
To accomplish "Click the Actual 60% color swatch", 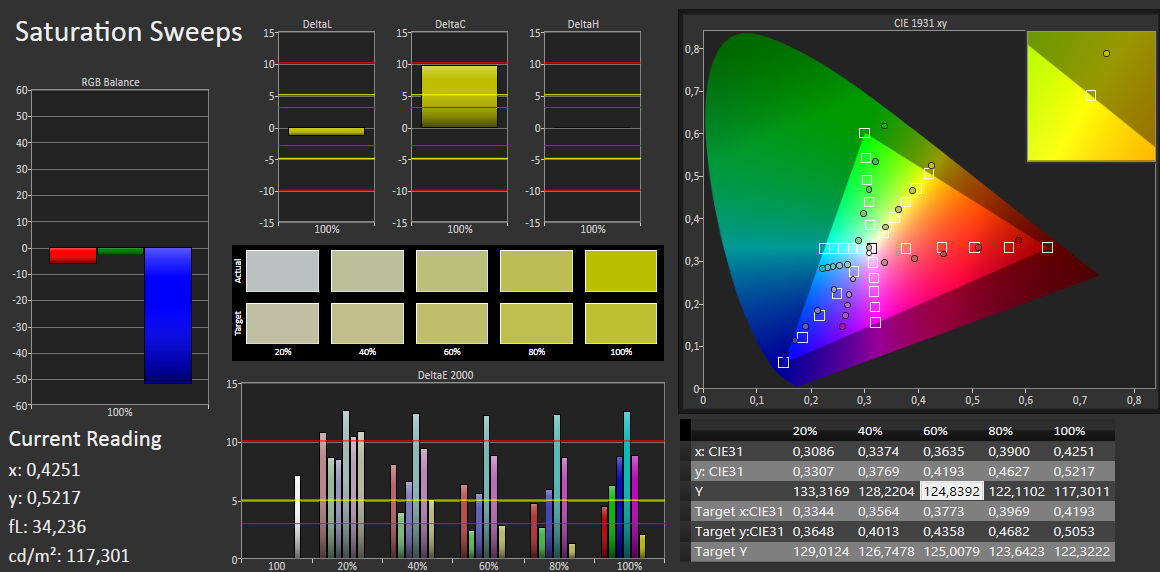I will 452,271.
